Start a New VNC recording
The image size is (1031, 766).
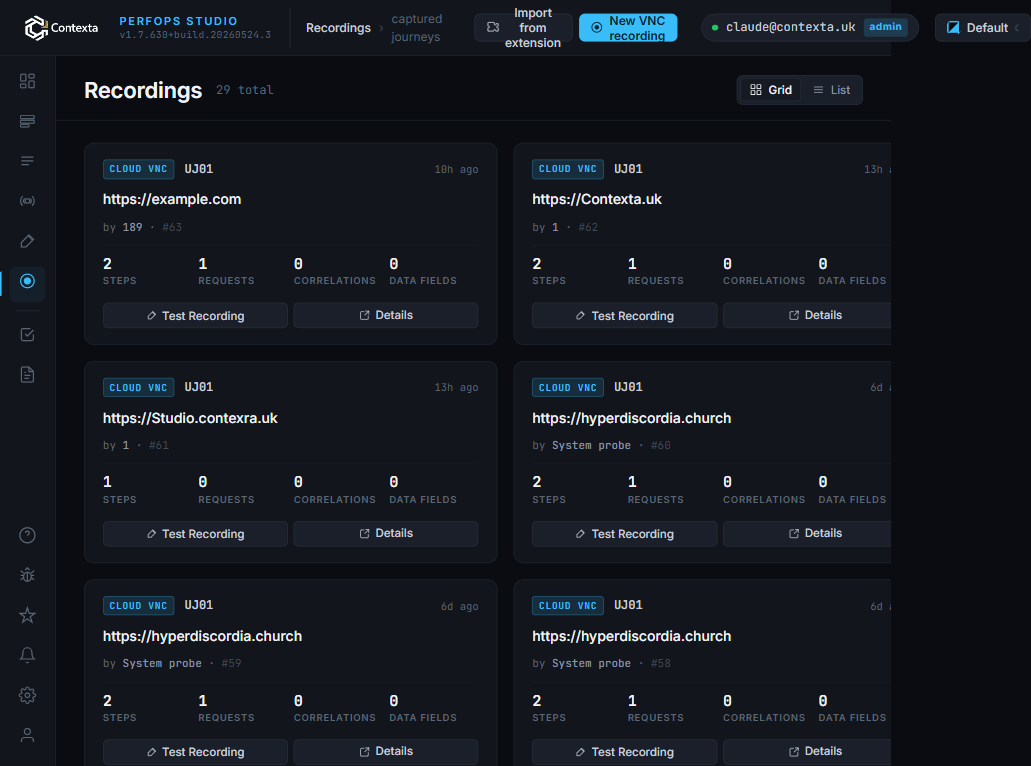[x=628, y=28]
